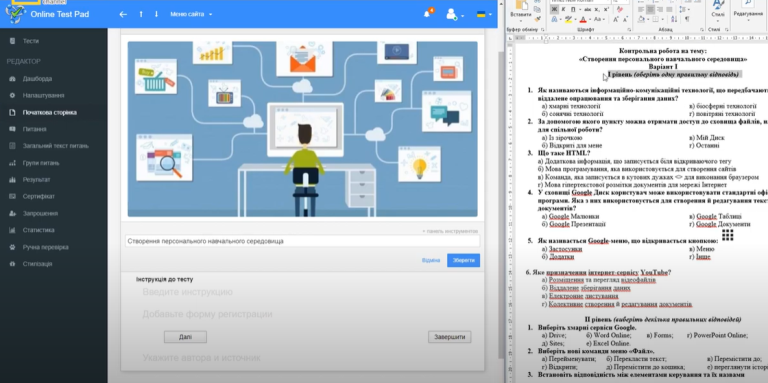Image resolution: width=768 pixels, height=383 pixels.
Task: Open Налаштування in the sidebar
Action: click(43, 96)
